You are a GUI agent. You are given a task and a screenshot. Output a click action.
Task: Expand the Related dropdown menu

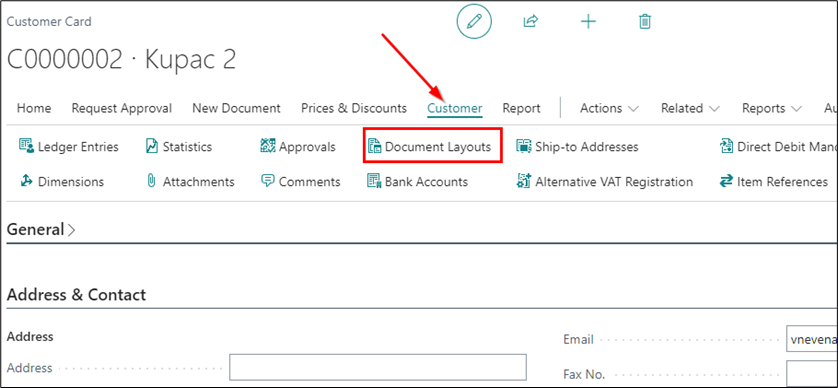tap(690, 108)
